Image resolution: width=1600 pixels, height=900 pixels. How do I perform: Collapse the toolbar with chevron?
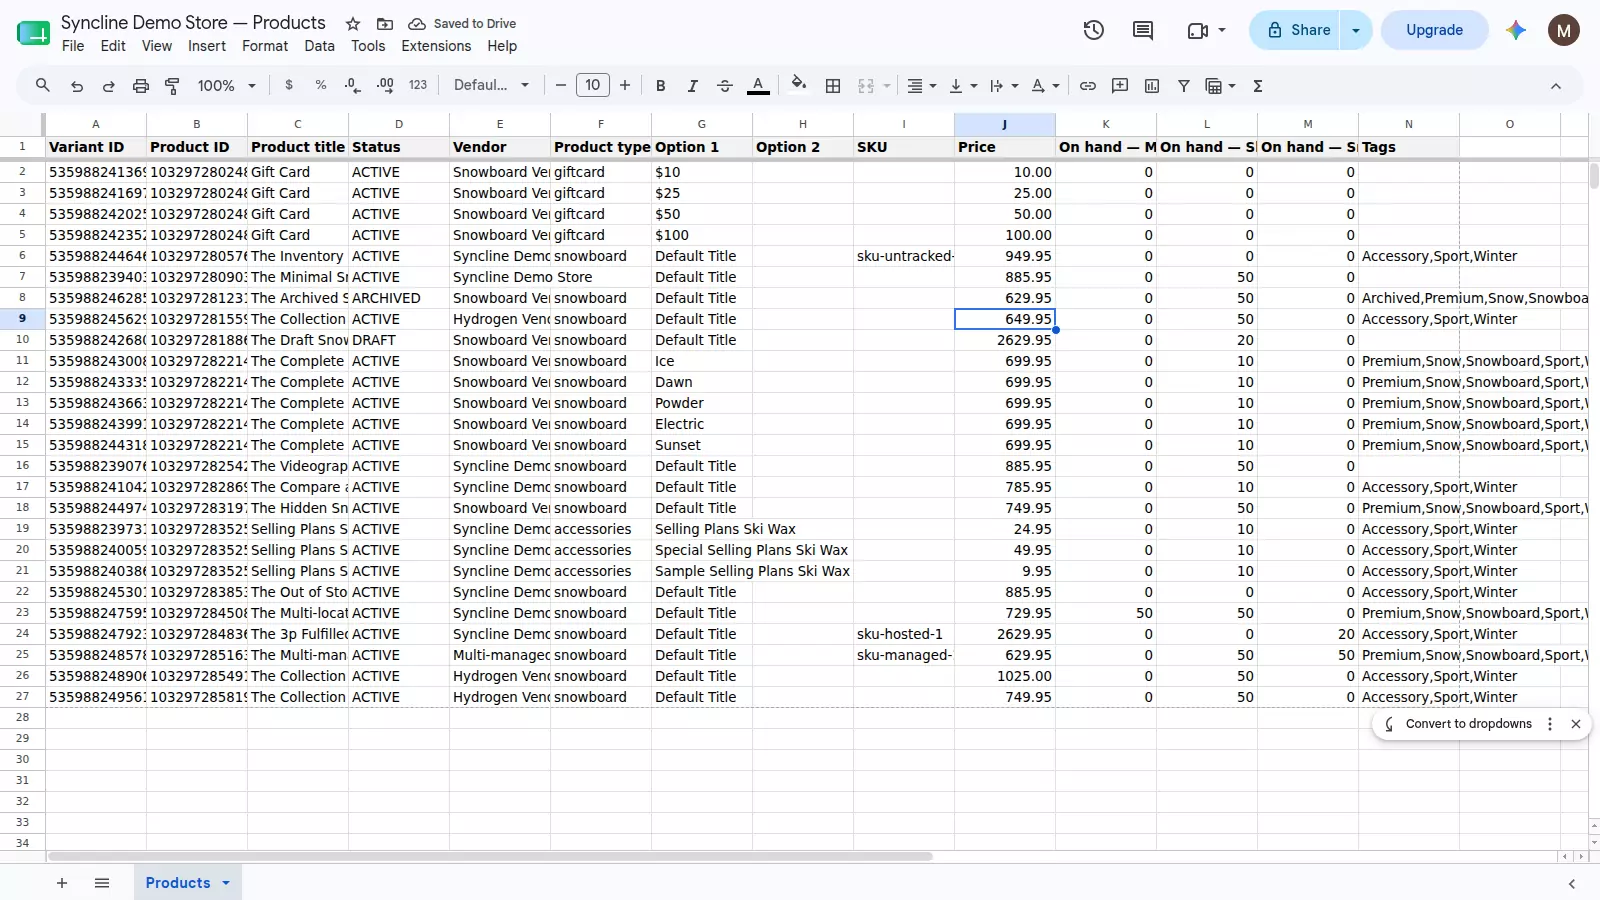click(x=1556, y=86)
